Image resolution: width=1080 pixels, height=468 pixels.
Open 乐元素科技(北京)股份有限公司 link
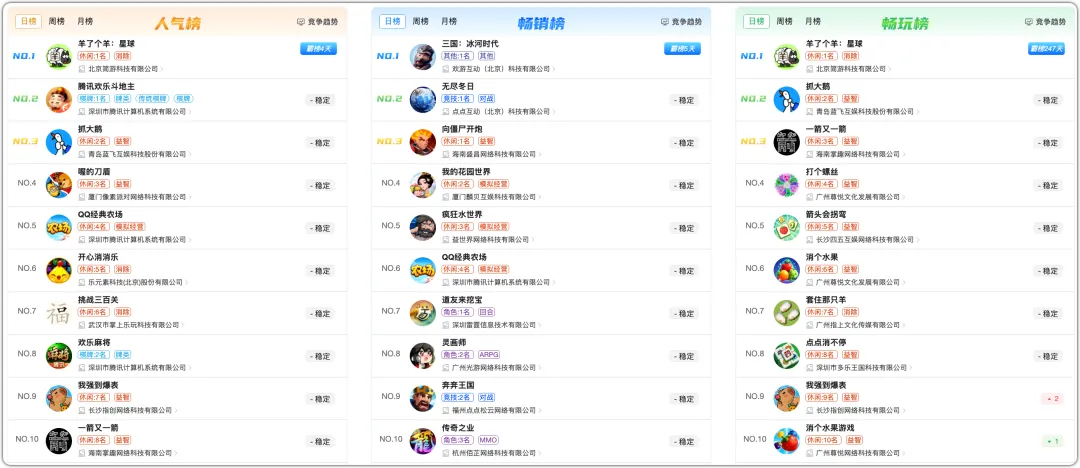coord(131,283)
